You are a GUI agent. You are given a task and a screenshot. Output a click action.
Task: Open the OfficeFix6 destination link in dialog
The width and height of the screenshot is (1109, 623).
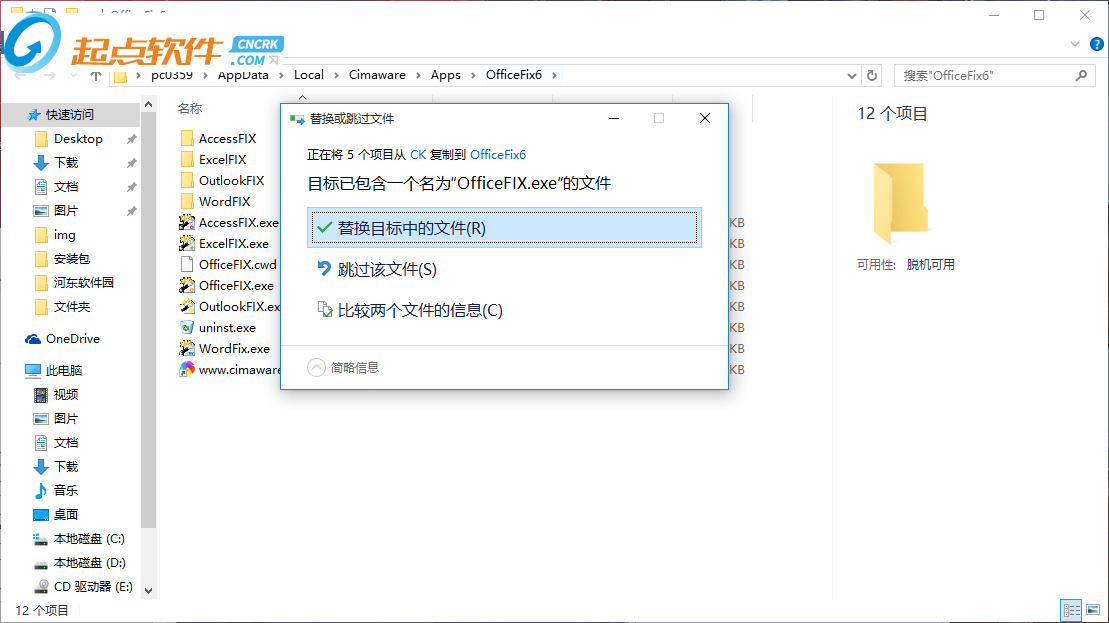coord(498,155)
